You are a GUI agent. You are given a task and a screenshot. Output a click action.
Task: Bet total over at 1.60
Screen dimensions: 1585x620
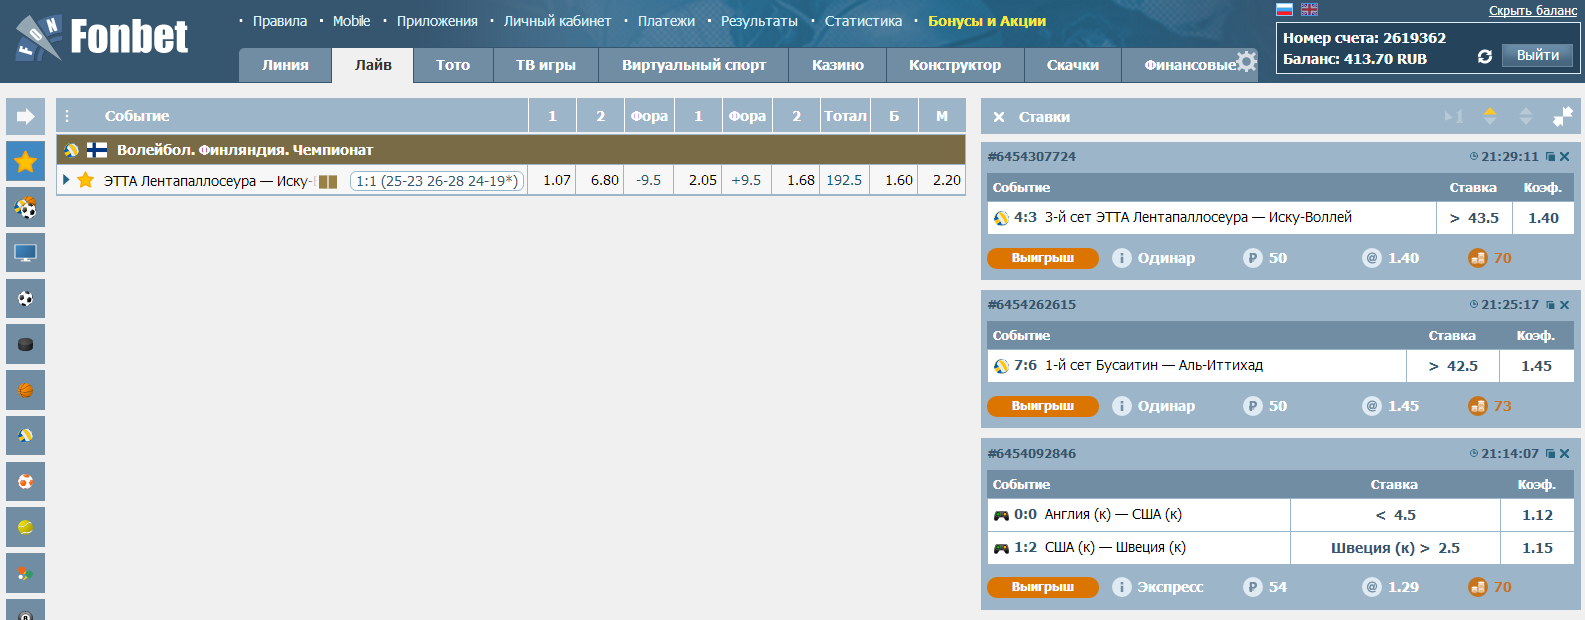pos(895,181)
